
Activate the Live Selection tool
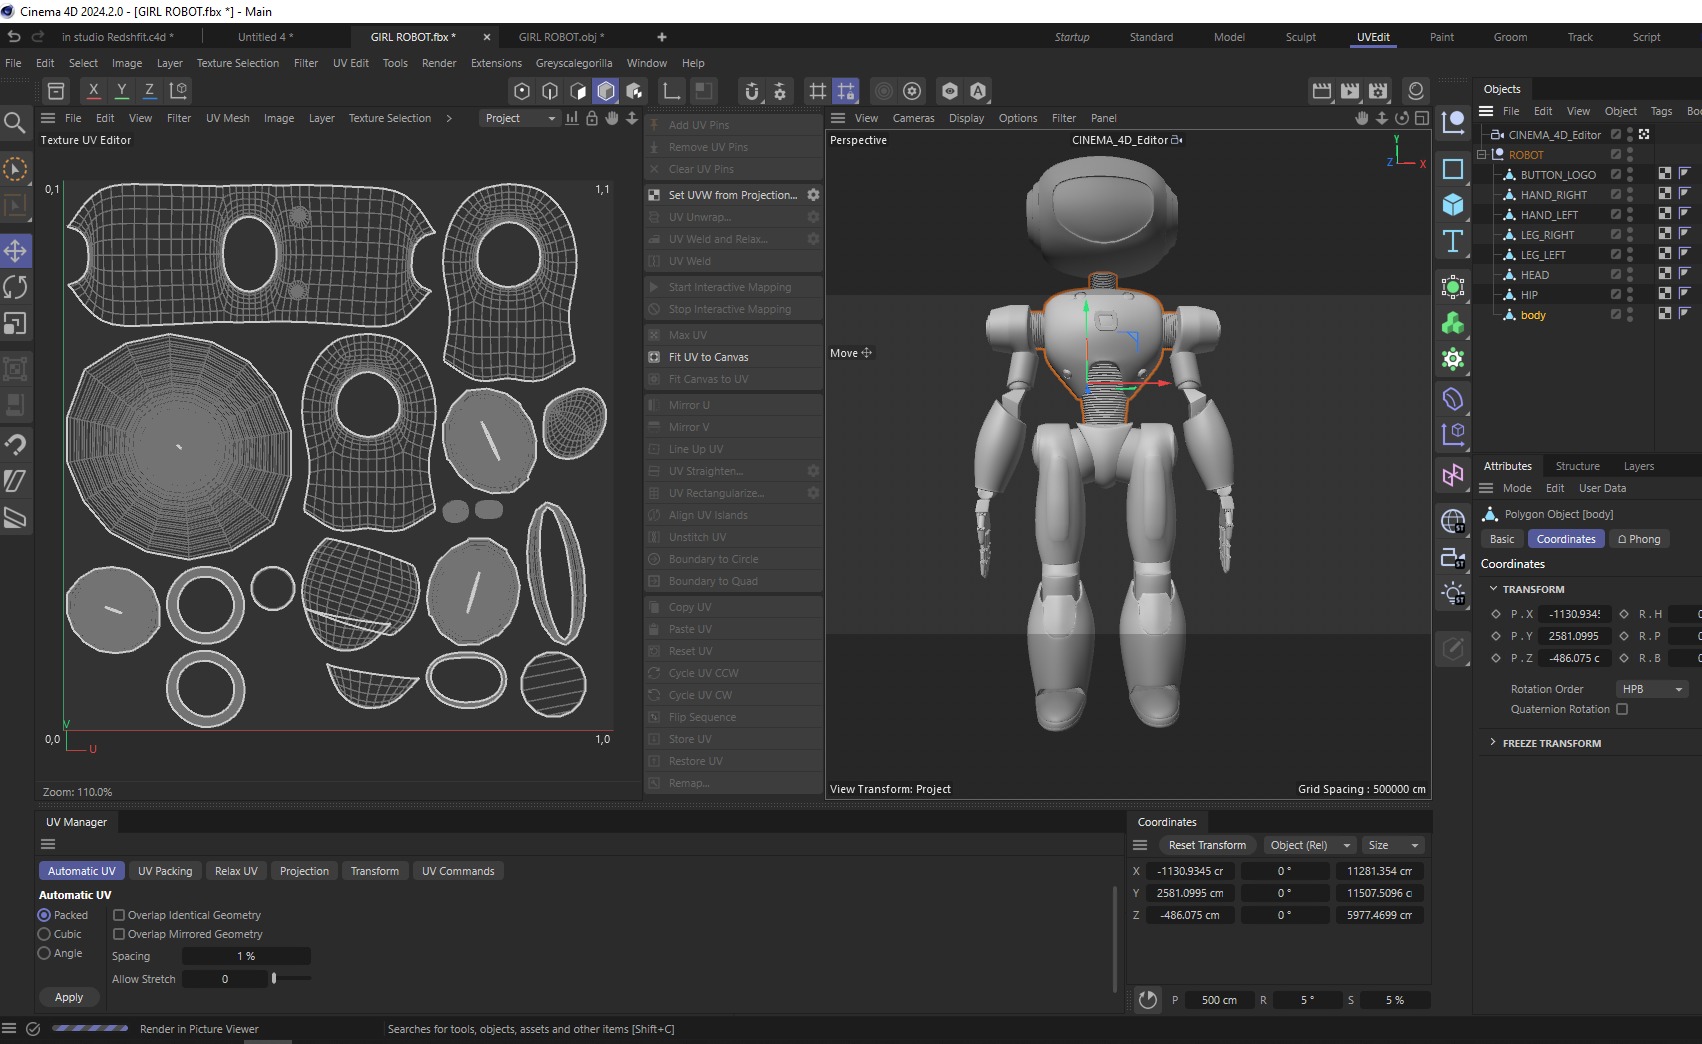15,169
